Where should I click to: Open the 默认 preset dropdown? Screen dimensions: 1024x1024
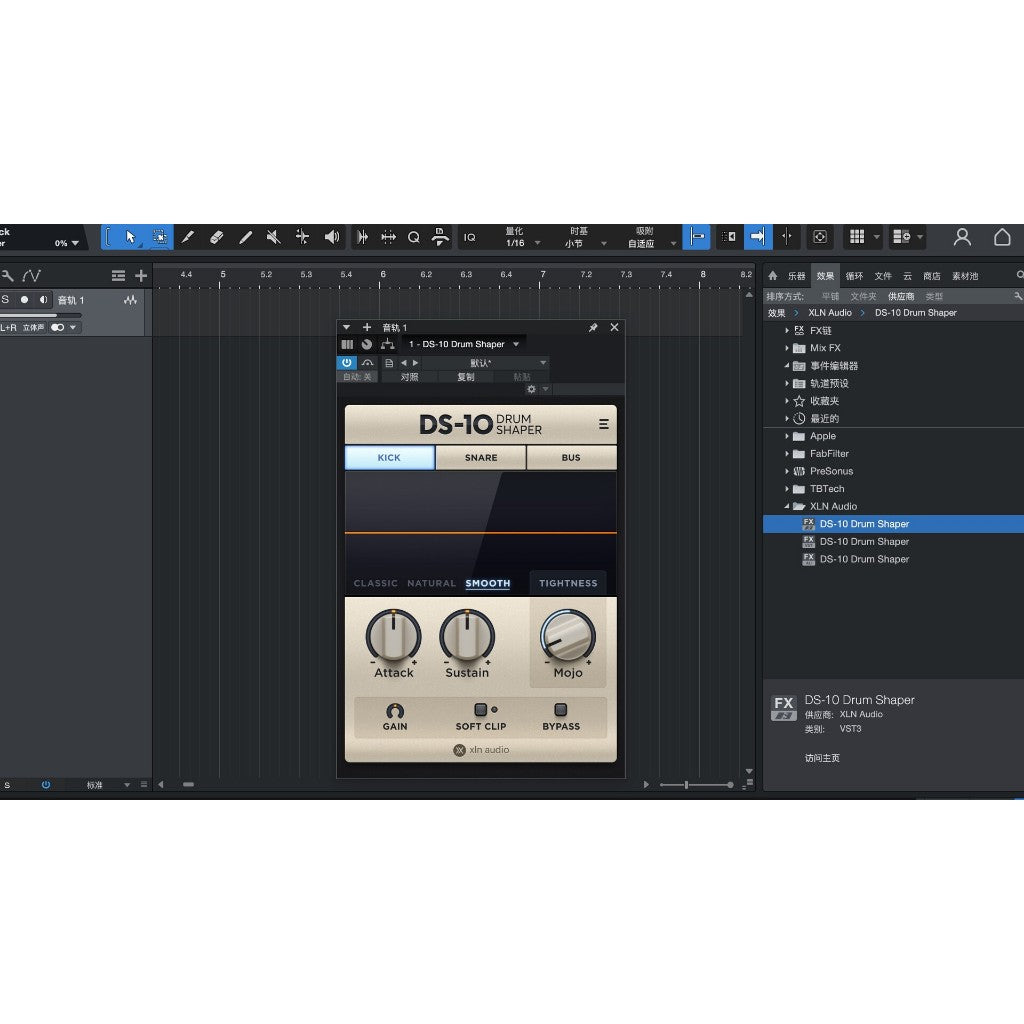point(480,363)
